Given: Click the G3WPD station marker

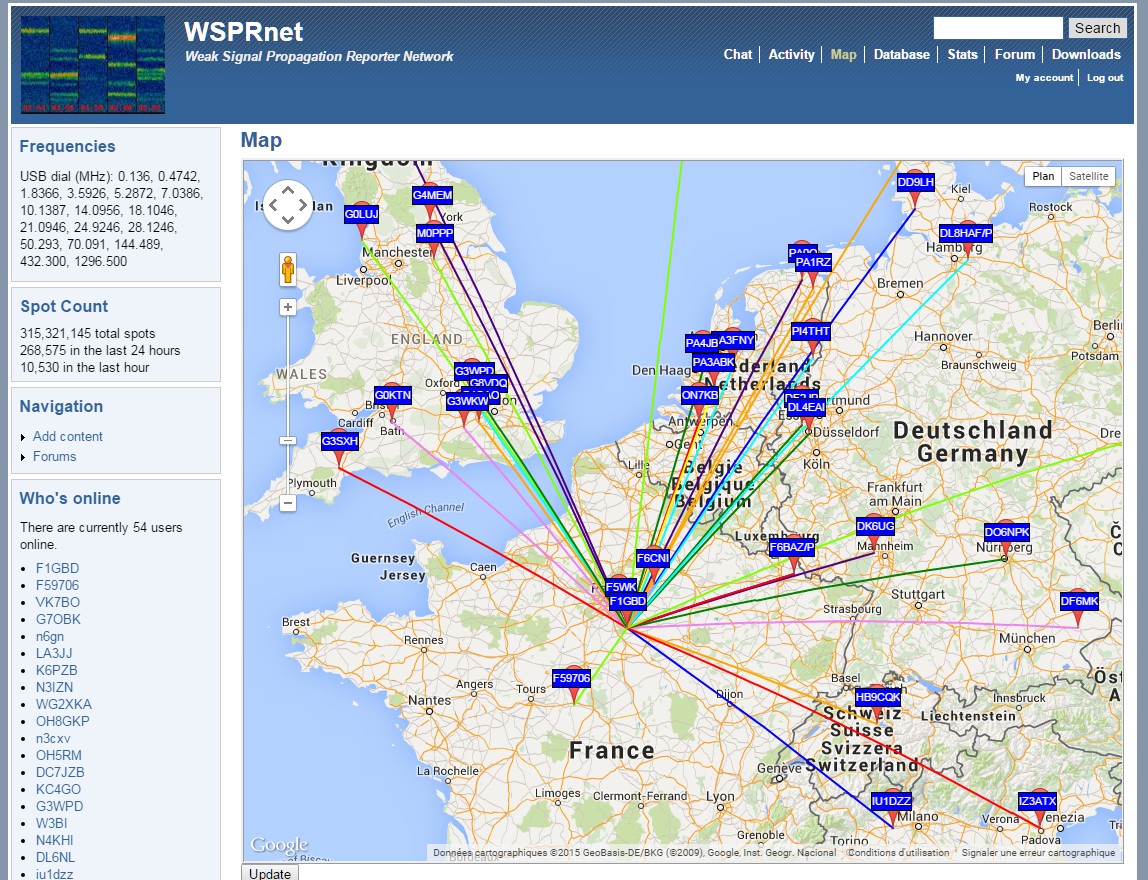Looking at the screenshot, I should 474,371.
